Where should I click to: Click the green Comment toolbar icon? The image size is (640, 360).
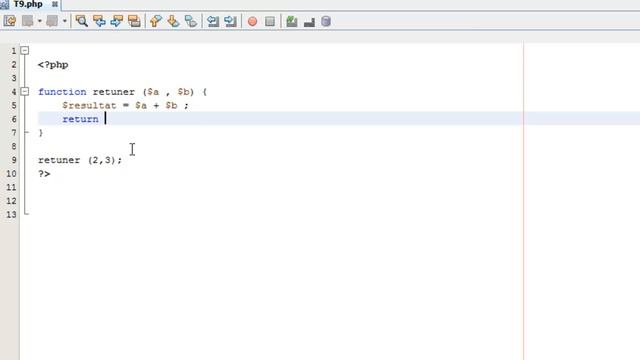[291, 21]
